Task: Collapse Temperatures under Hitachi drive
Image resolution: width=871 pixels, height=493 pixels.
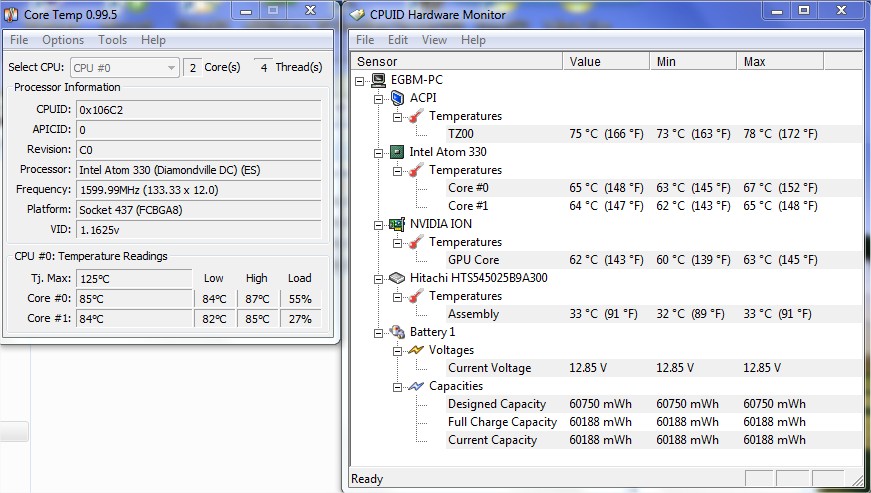Action: click(398, 297)
